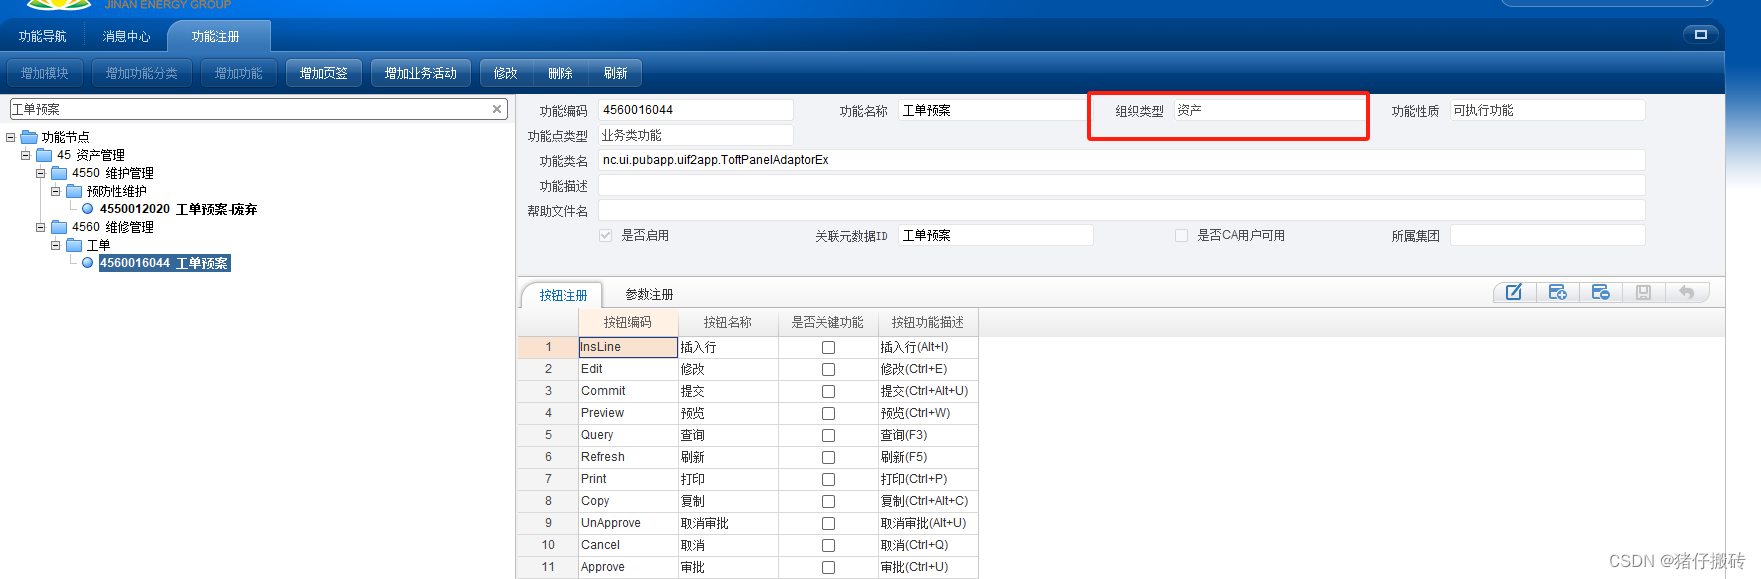
Task: Click the blue circle icon of node 4550012020
Action: pos(88,209)
